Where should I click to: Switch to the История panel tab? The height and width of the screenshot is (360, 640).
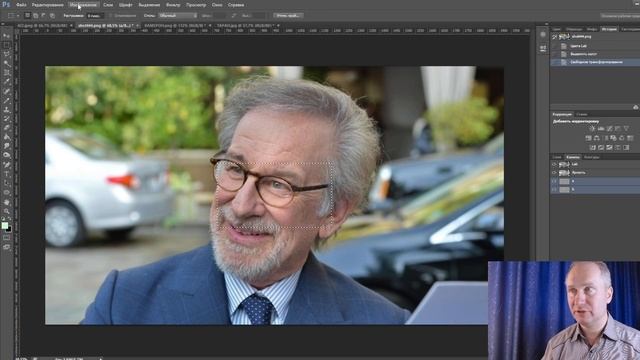pyautogui.click(x=609, y=29)
